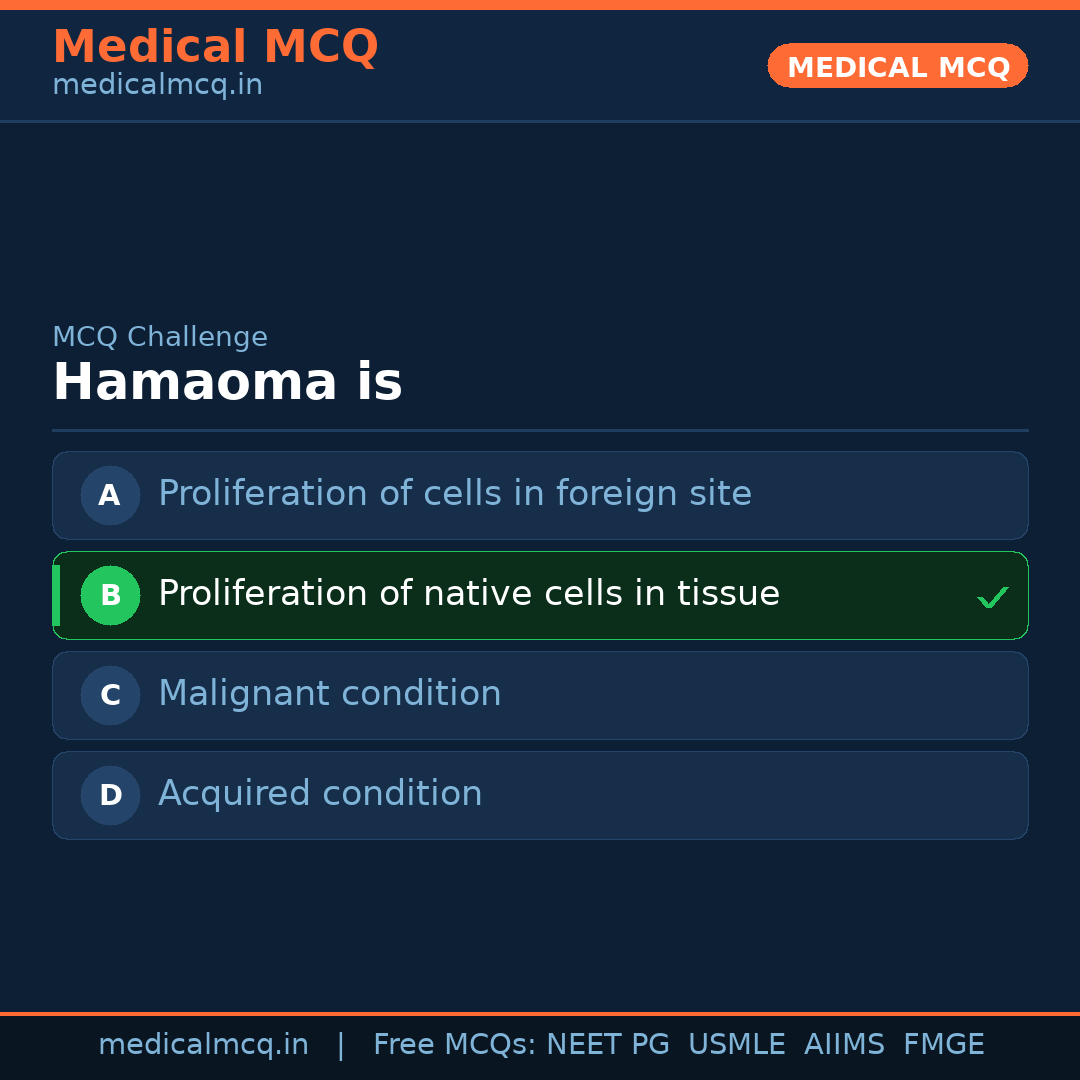This screenshot has height=1080, width=1080.
Task: Choose the 'Acquired condition' option
Action: (320, 794)
